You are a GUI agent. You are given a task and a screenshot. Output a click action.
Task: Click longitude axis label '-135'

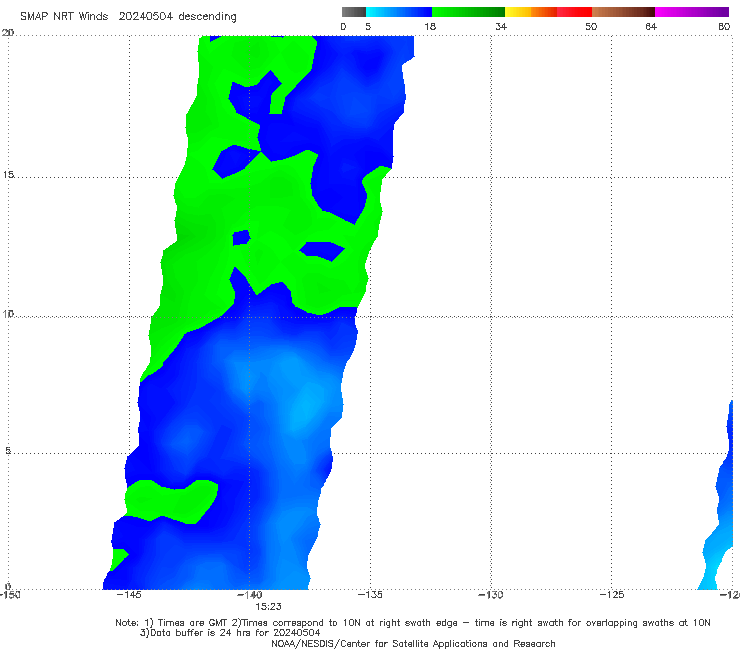coord(370,595)
